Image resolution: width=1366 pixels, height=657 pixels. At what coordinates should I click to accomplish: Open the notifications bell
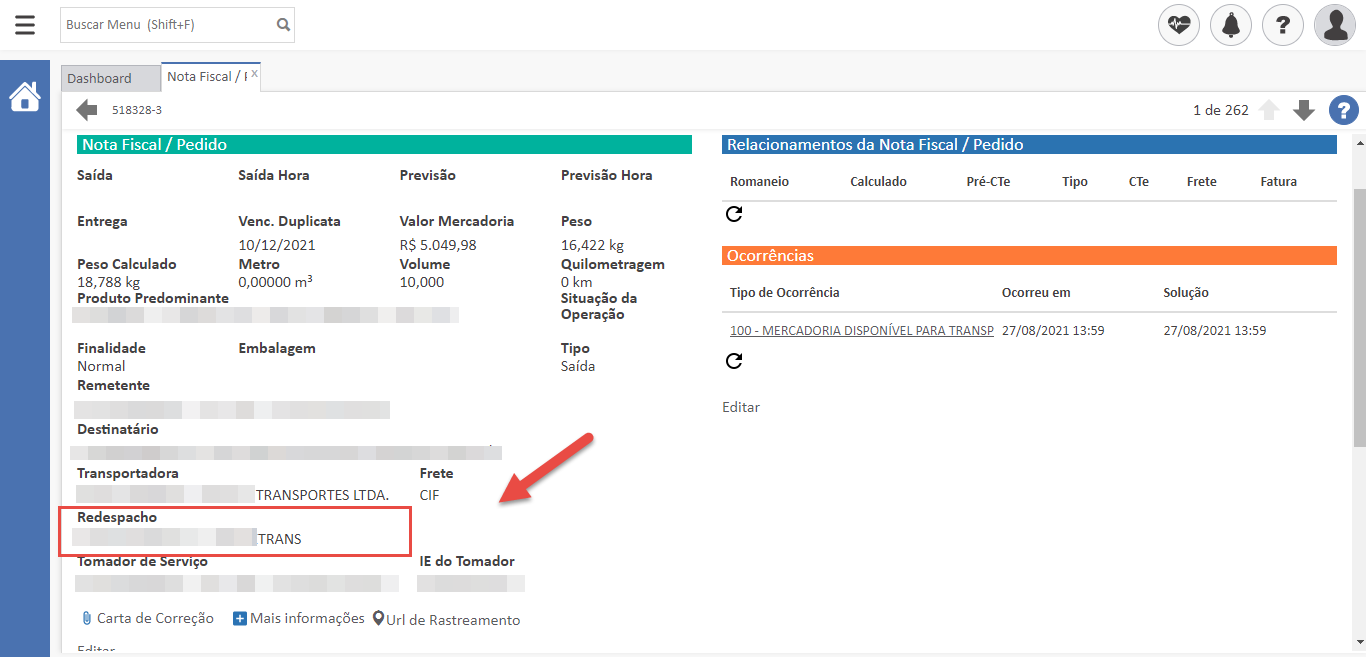click(1231, 25)
